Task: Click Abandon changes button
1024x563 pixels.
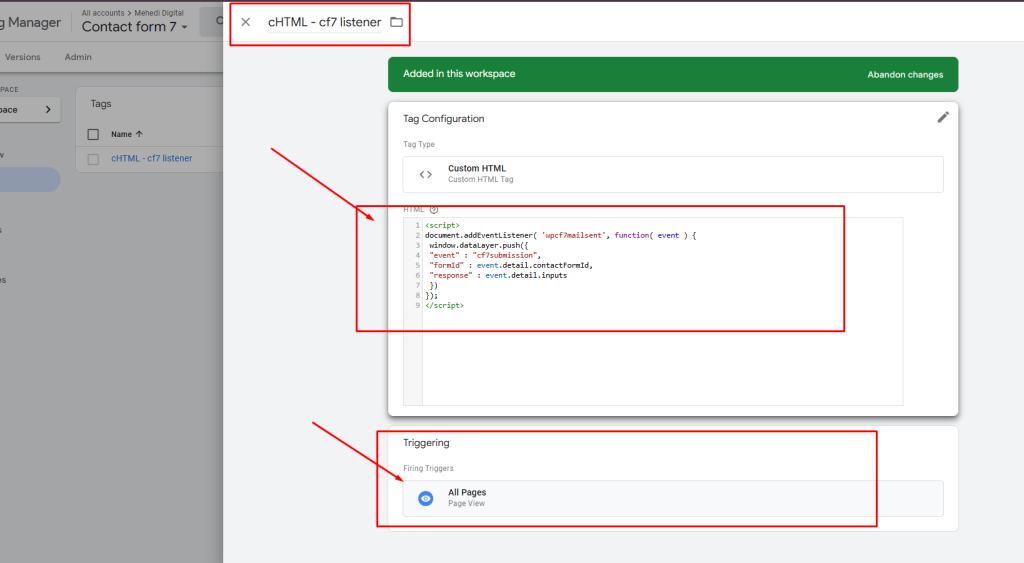Action: (905, 74)
